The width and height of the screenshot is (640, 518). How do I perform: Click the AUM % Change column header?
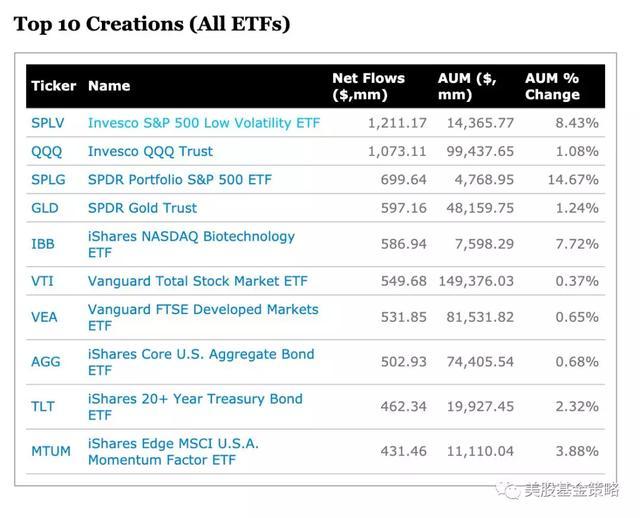pyautogui.click(x=552, y=86)
